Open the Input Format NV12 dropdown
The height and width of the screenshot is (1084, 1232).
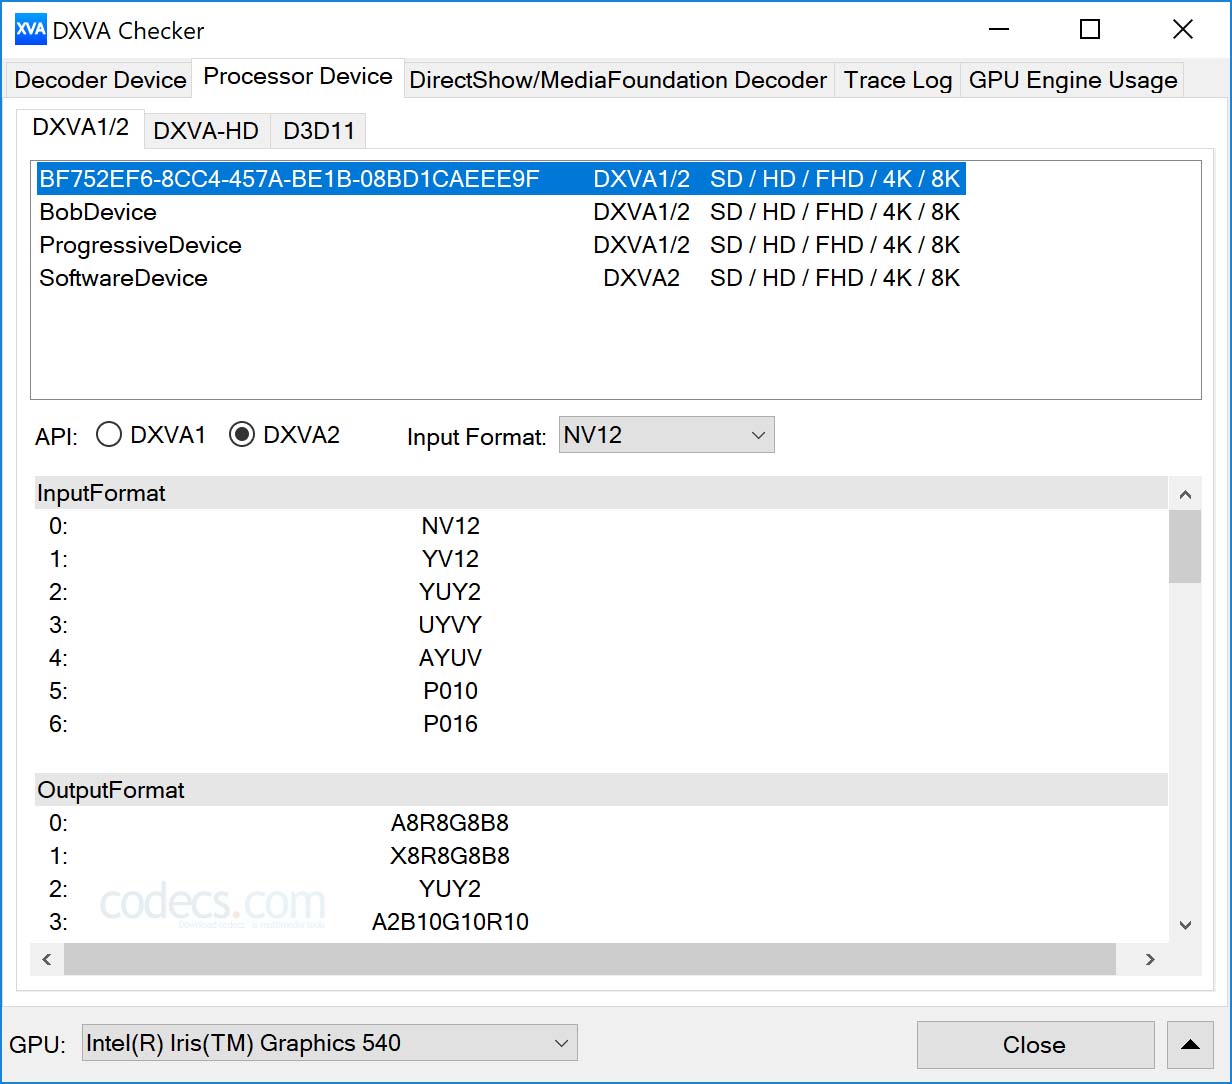click(x=666, y=435)
